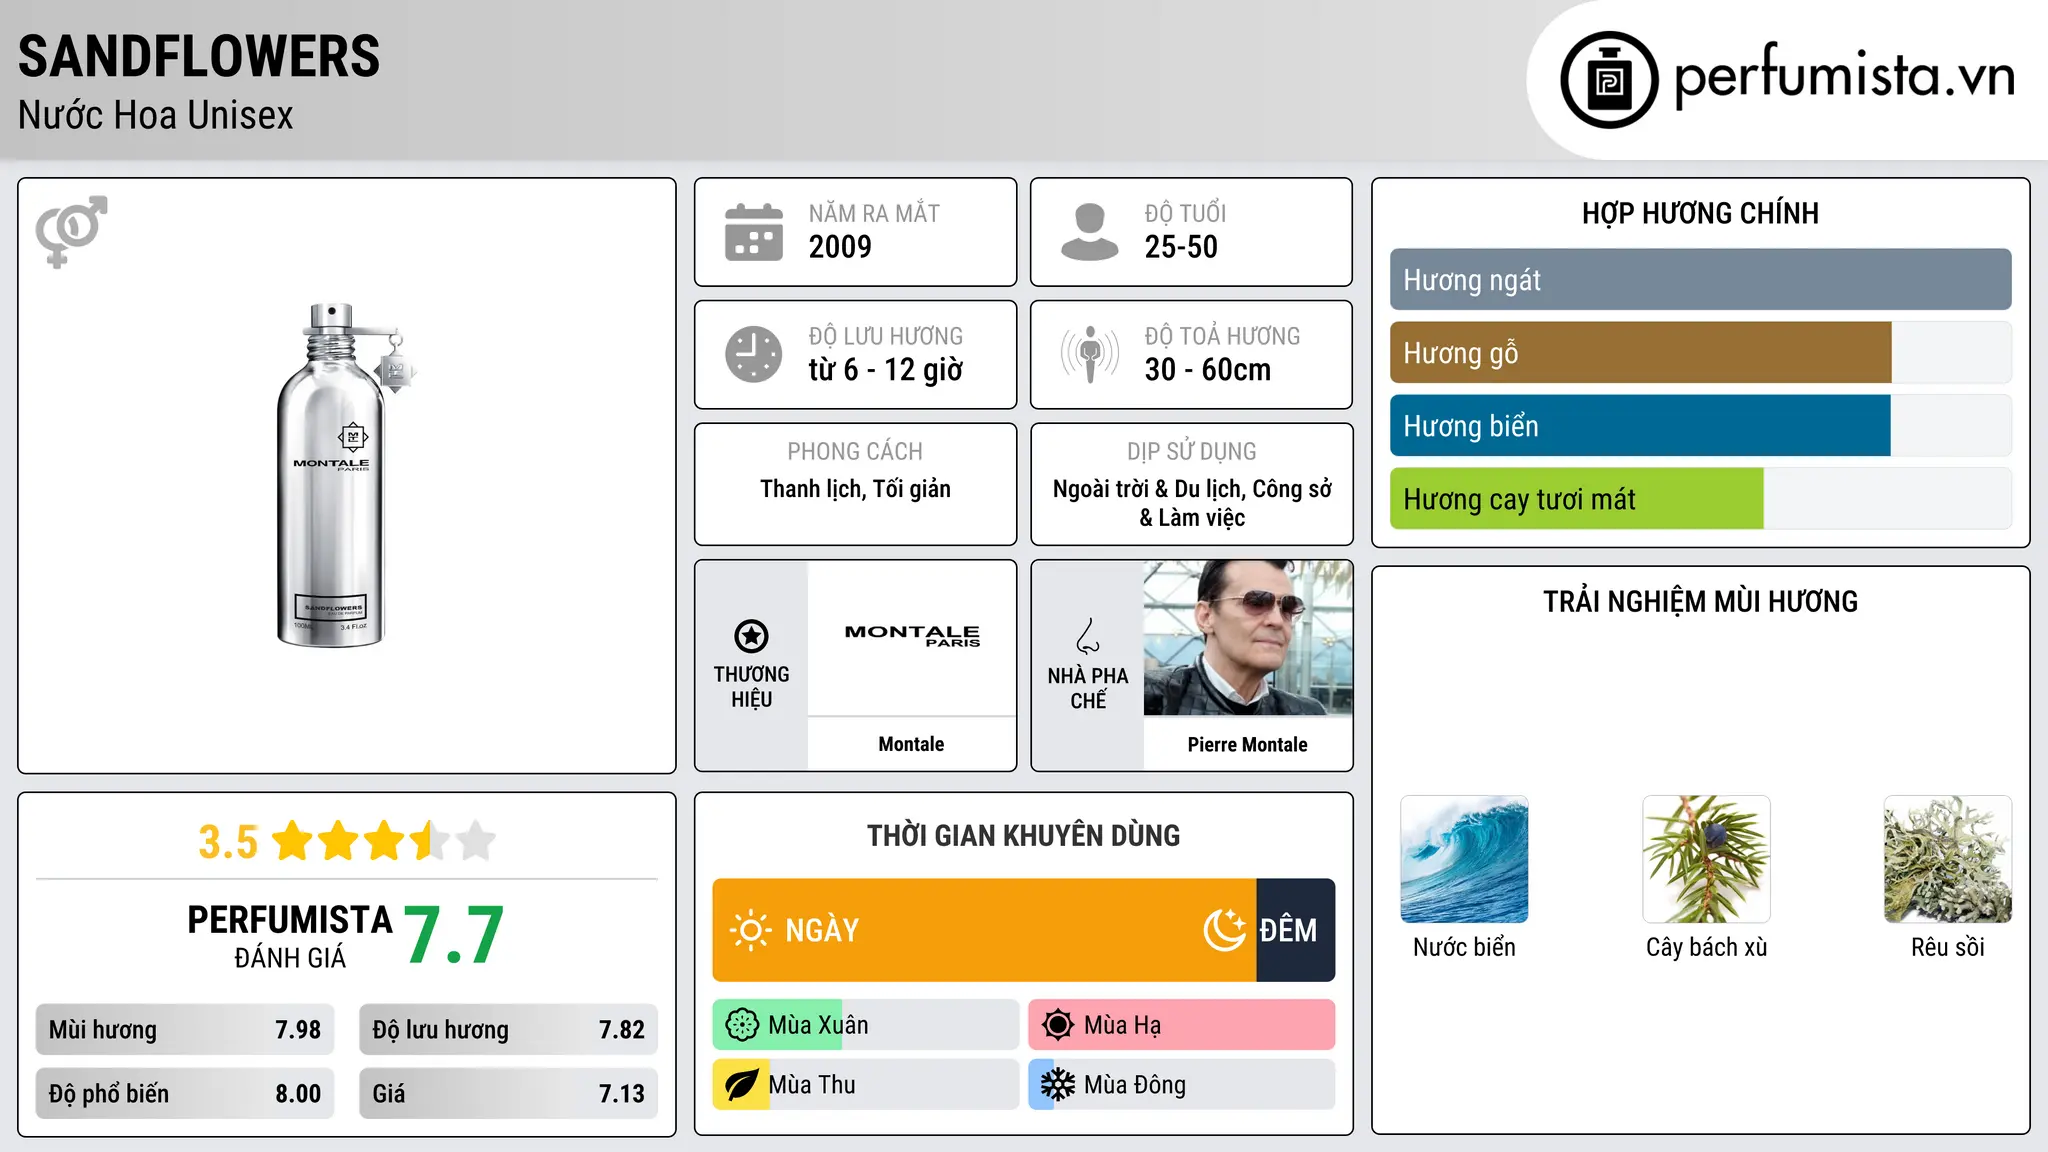Click the Perfumista đánh giá label

(290, 936)
